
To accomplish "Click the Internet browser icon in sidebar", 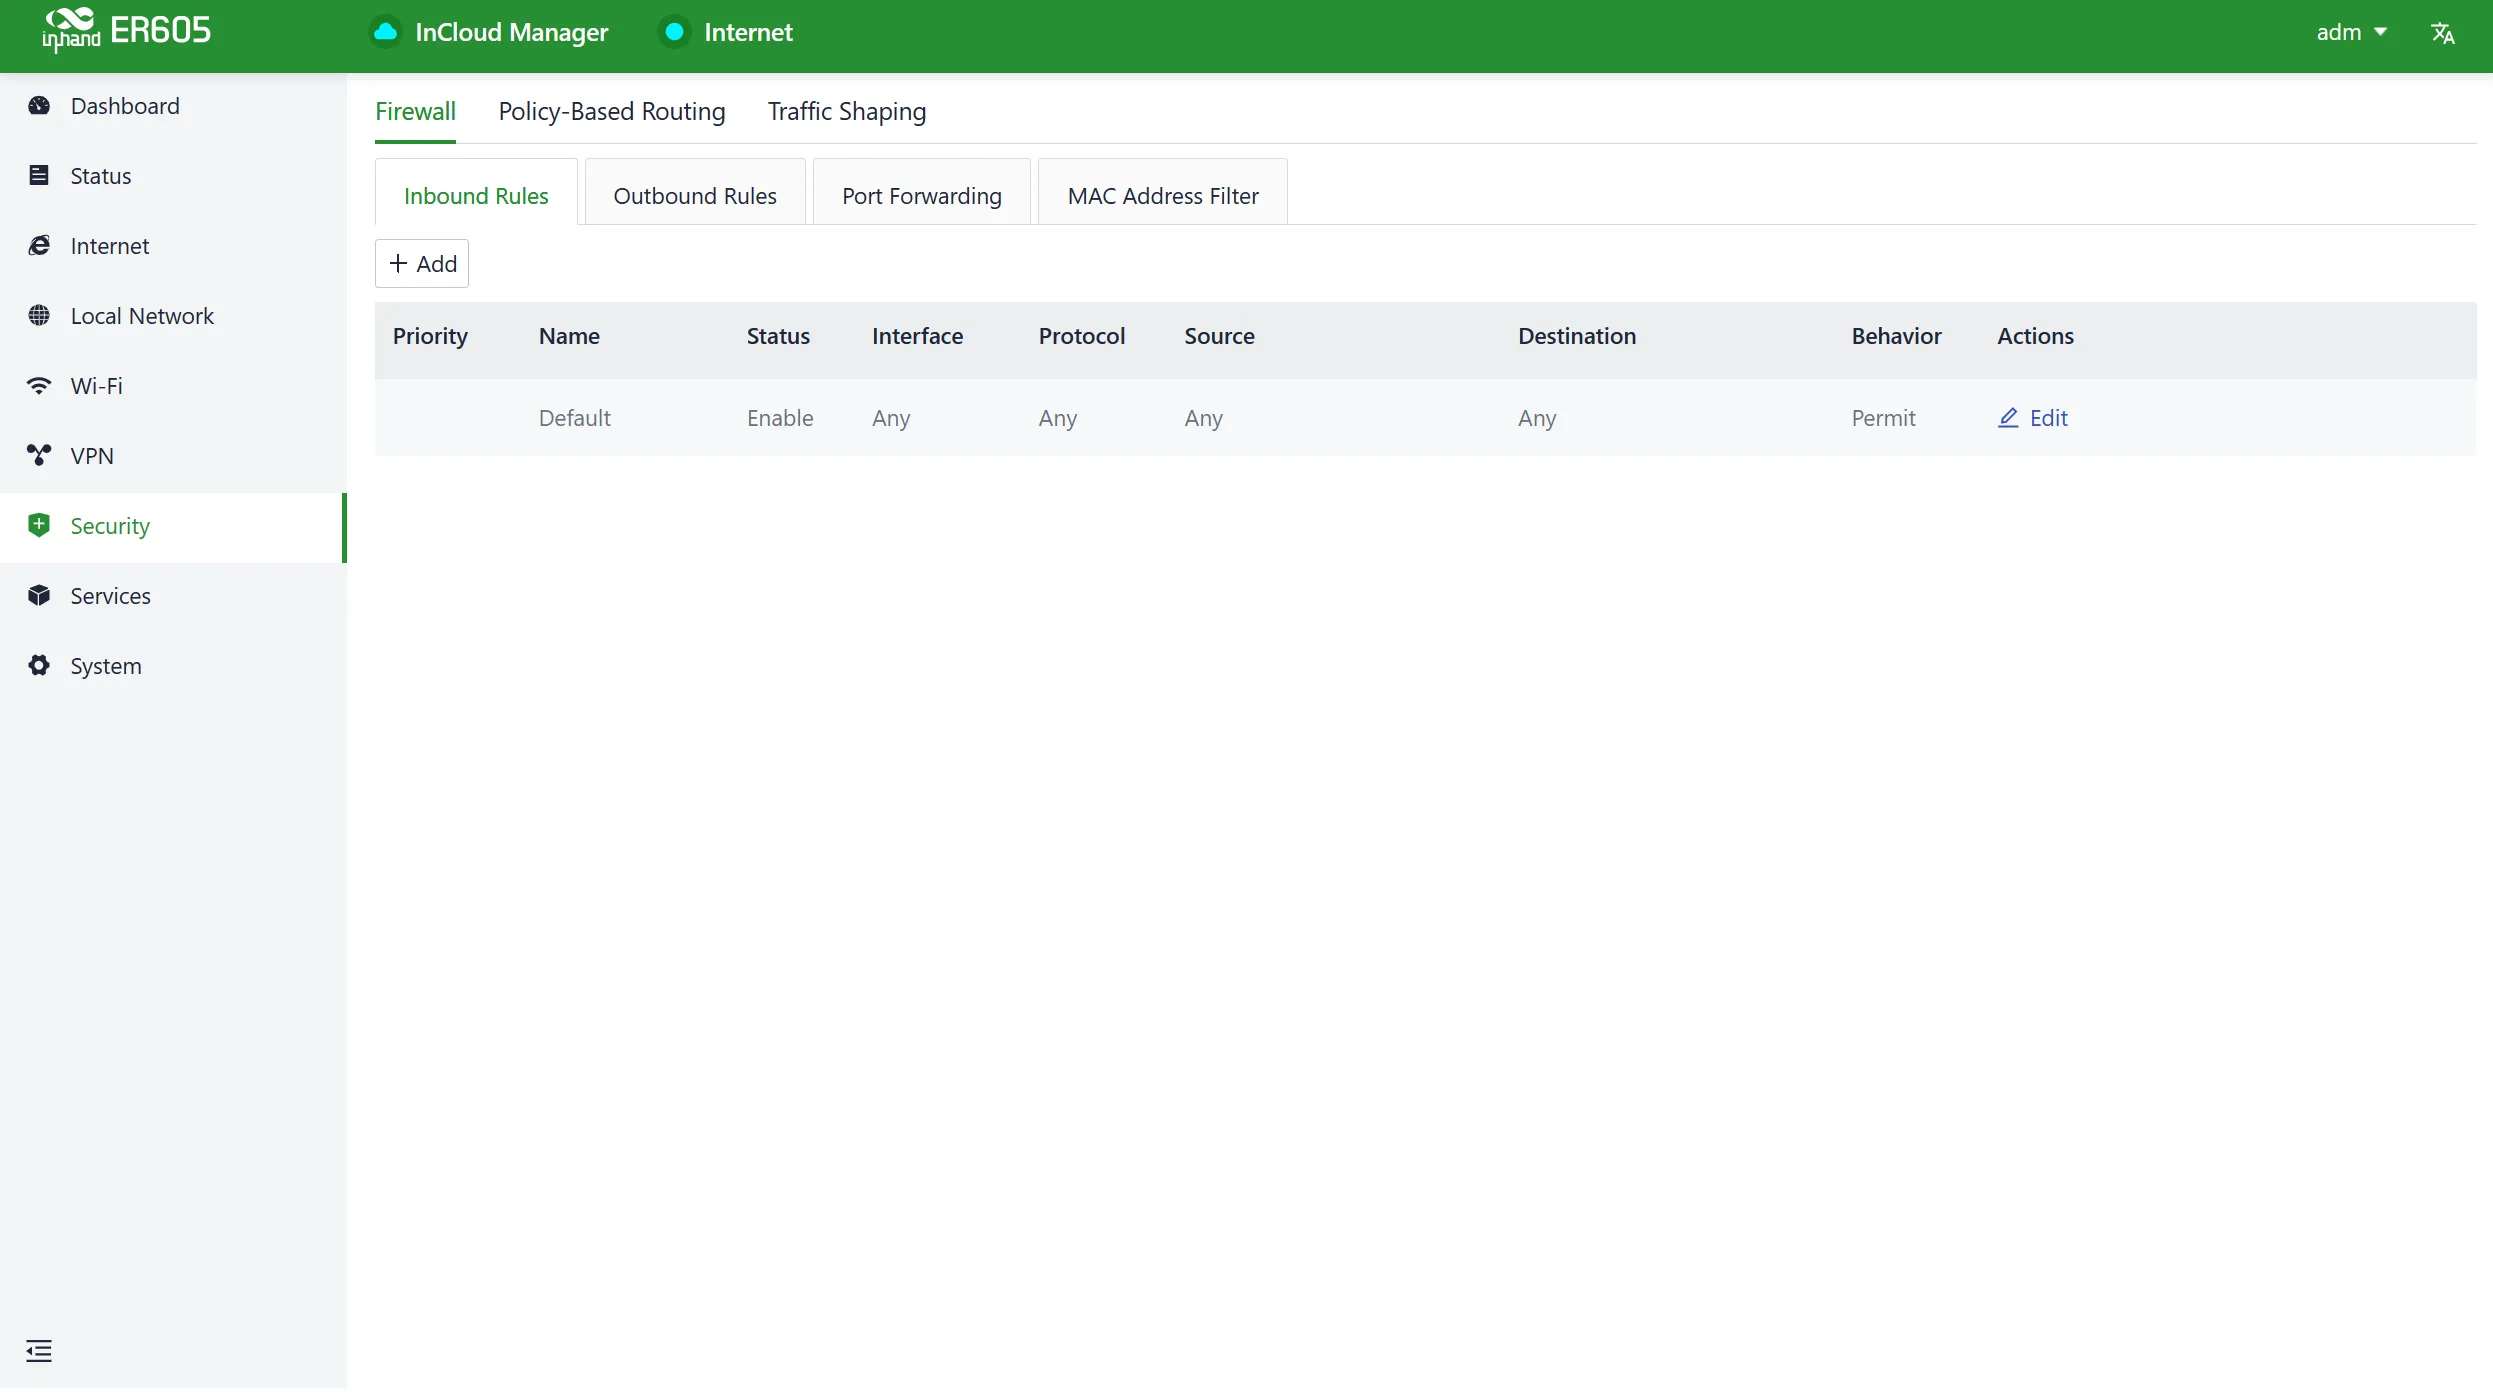I will tap(39, 246).
